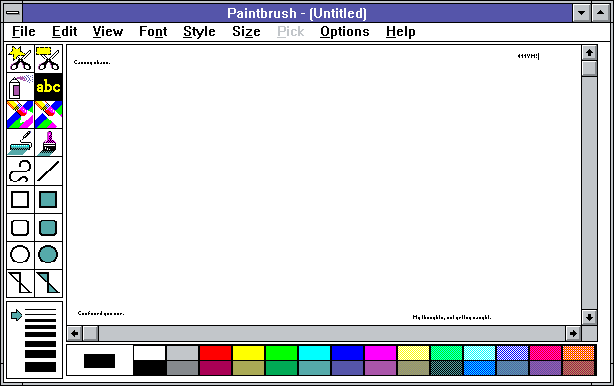Choose the Airbrush spray can tool

pos(20,87)
